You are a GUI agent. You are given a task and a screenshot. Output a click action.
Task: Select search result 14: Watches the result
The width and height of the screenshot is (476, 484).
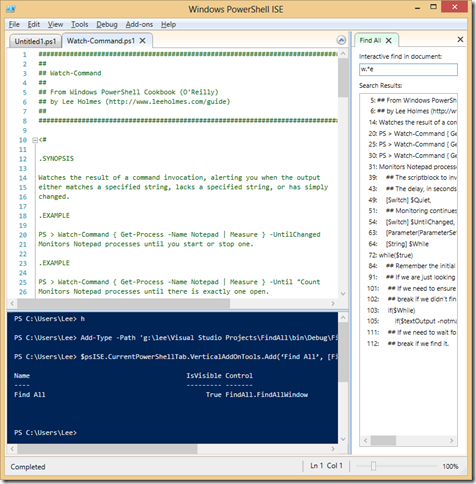(x=413, y=122)
